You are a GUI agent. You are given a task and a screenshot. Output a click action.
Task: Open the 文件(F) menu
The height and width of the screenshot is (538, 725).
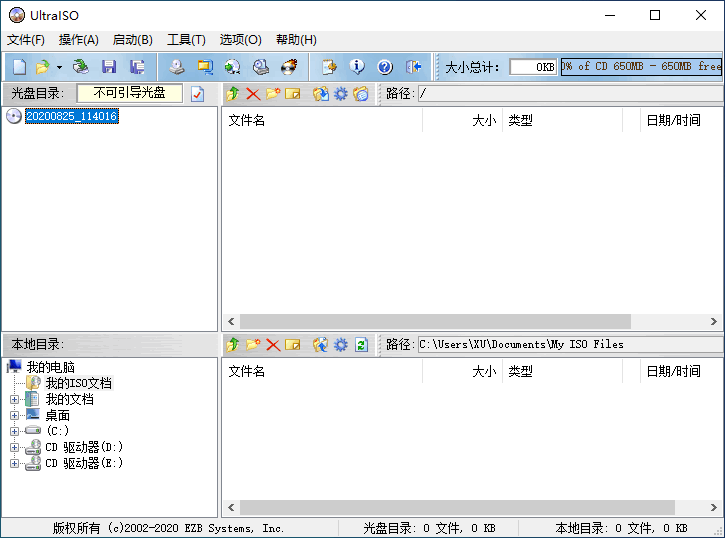(26, 40)
